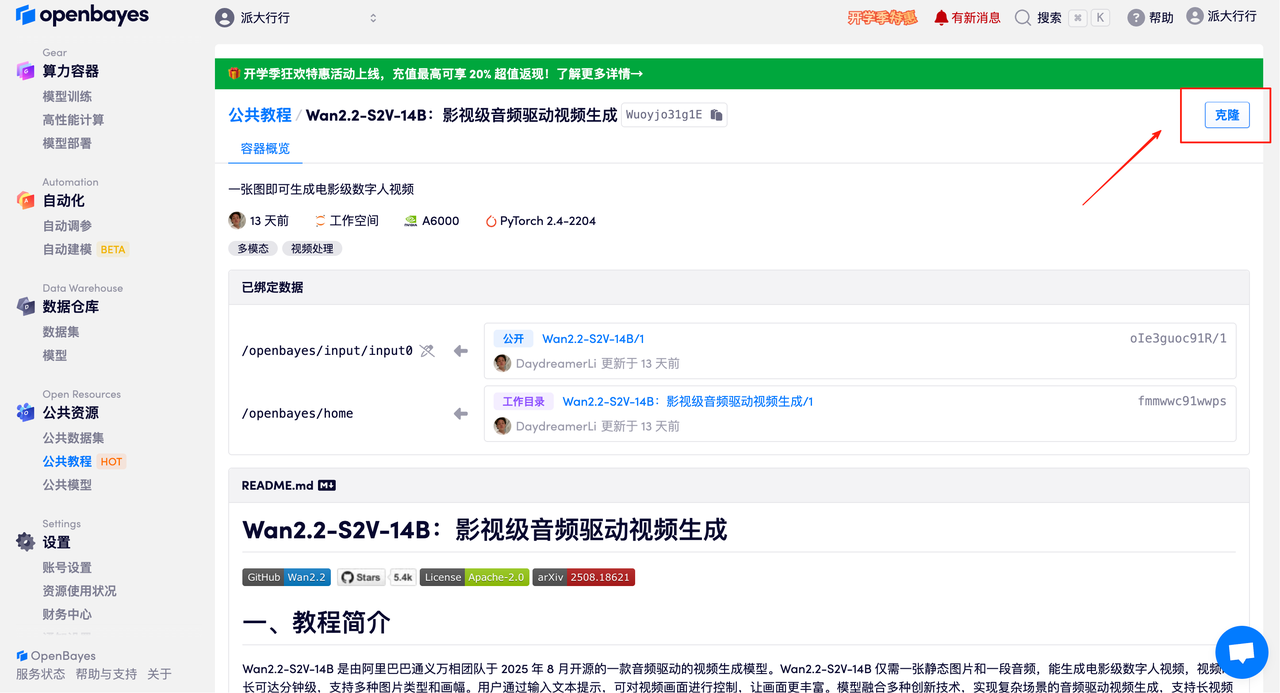The width and height of the screenshot is (1280, 693).
Task: Switch to the 容器概览 tab
Action: (265, 149)
